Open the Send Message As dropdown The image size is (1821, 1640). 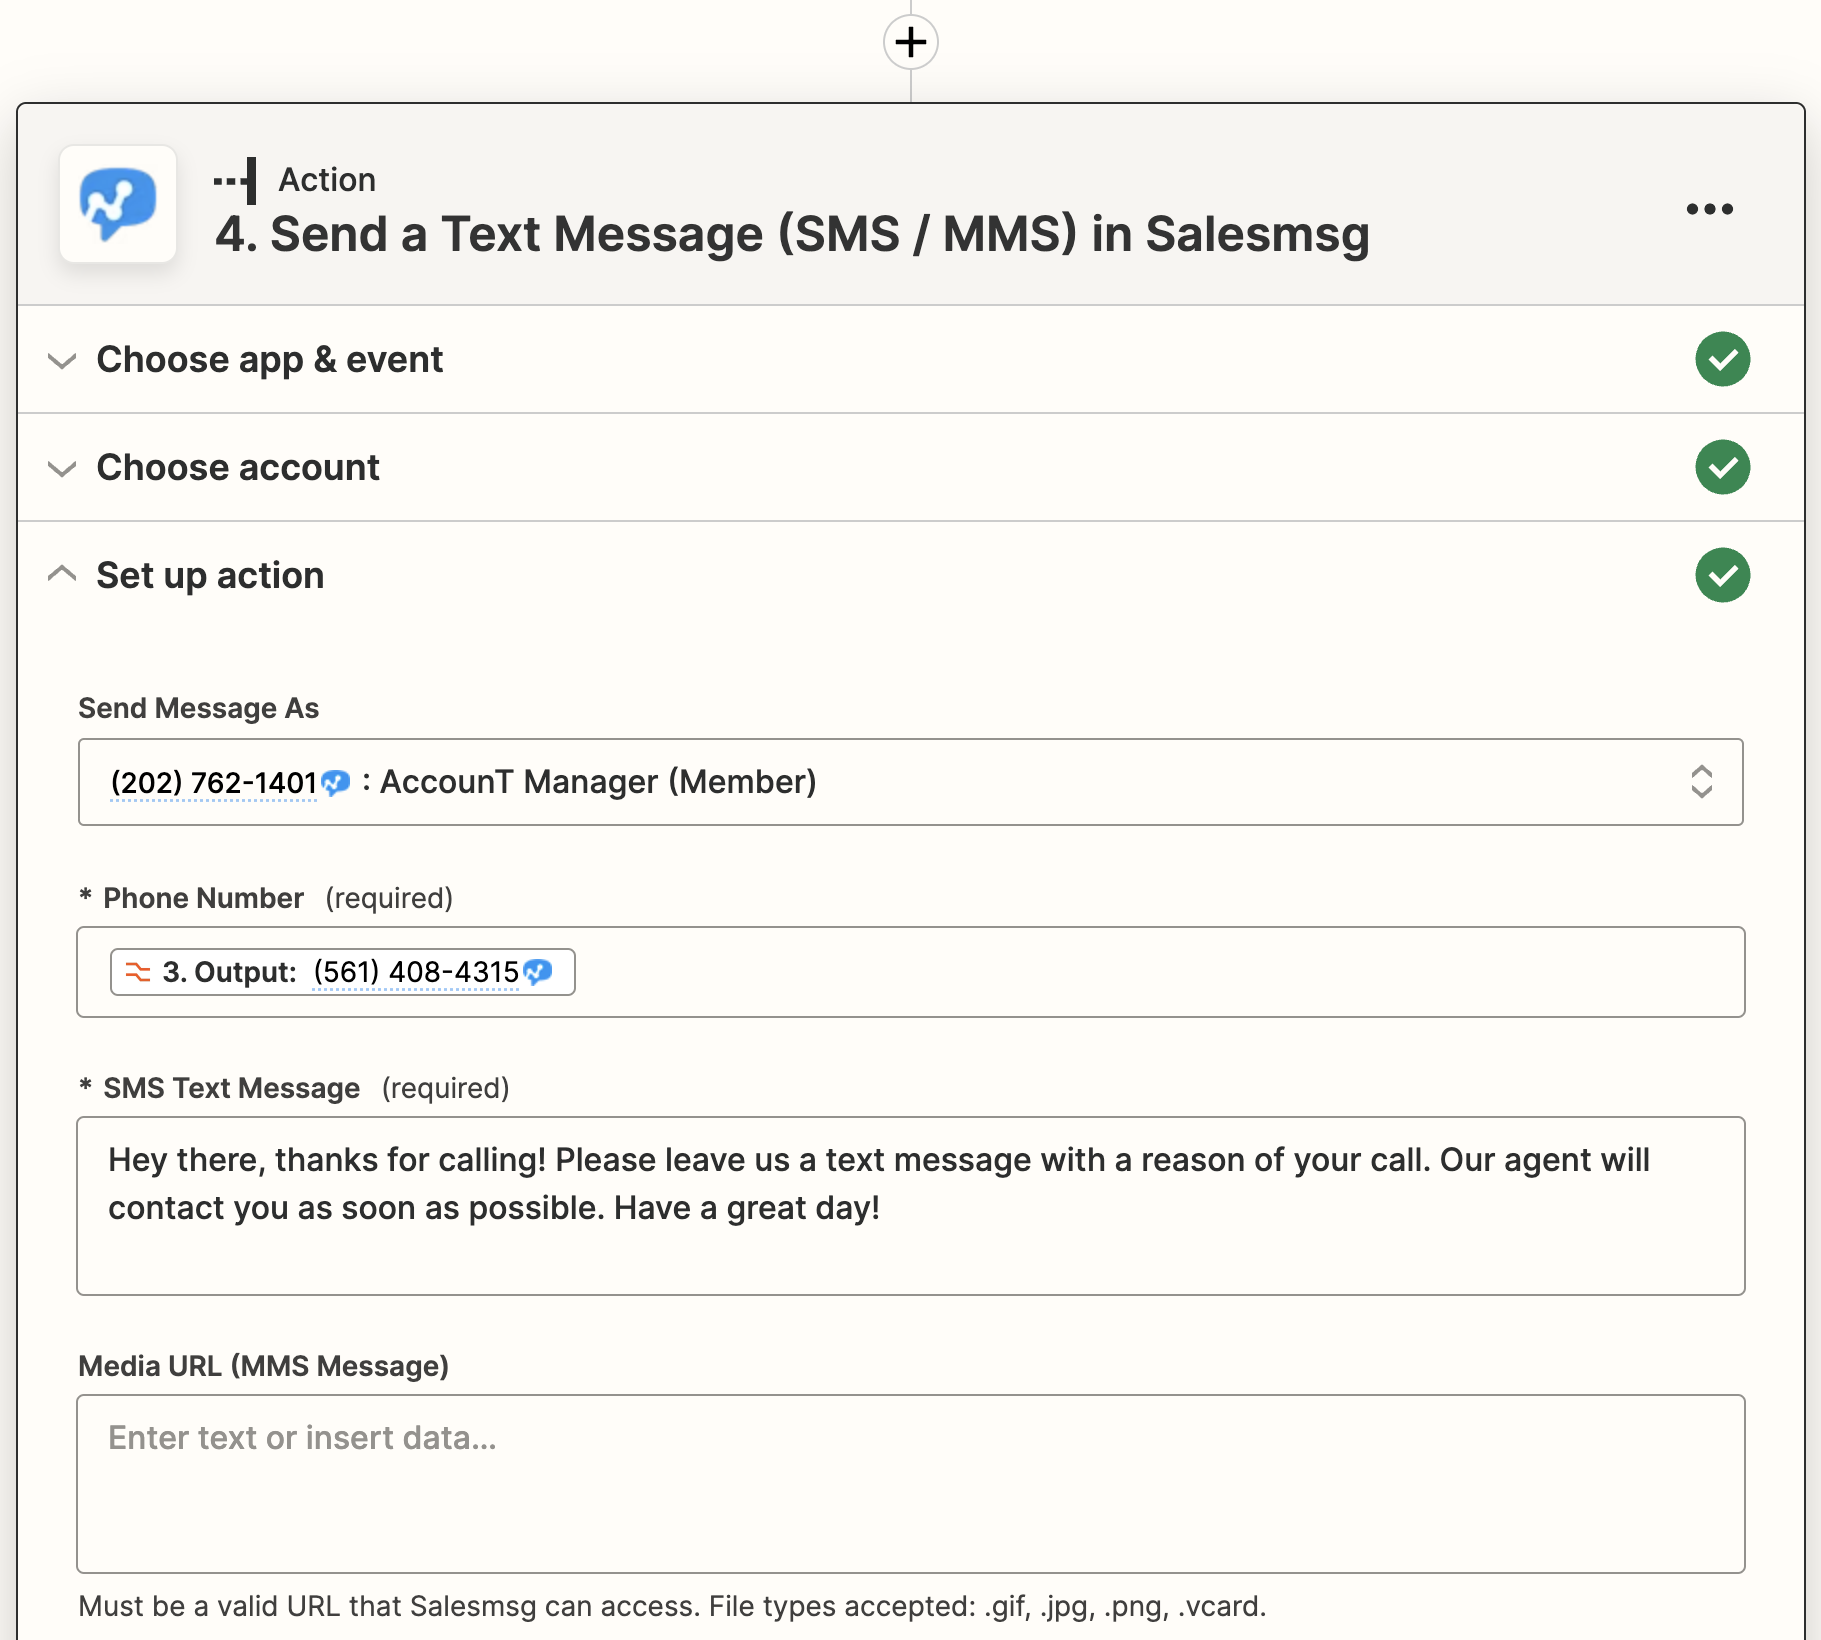coord(910,782)
